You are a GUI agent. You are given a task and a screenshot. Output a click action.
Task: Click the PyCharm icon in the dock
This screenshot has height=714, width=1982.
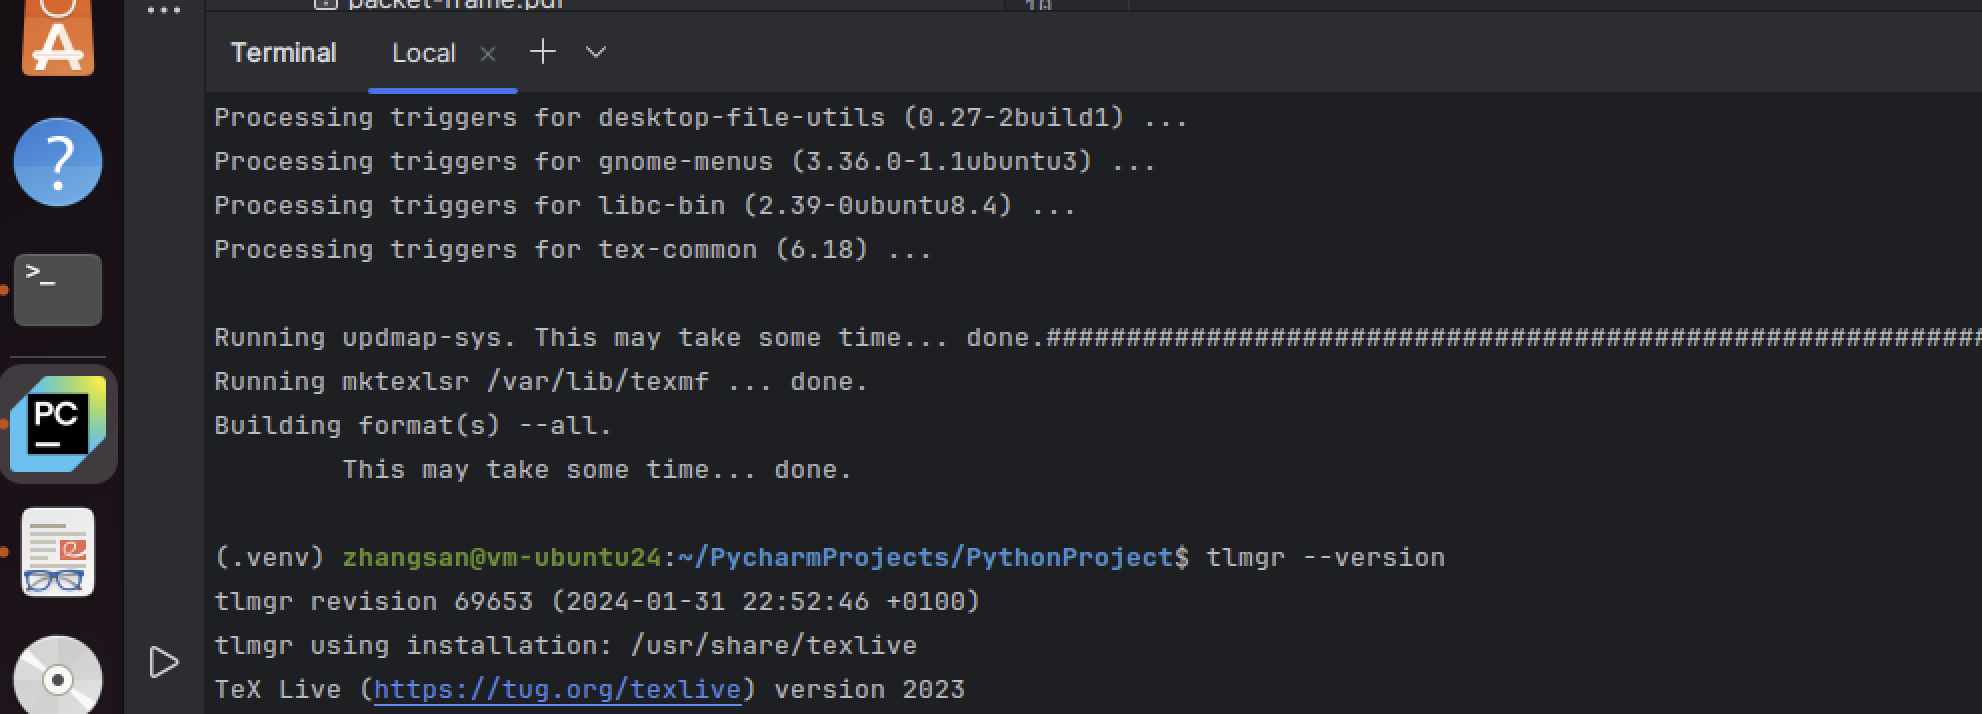click(58, 424)
